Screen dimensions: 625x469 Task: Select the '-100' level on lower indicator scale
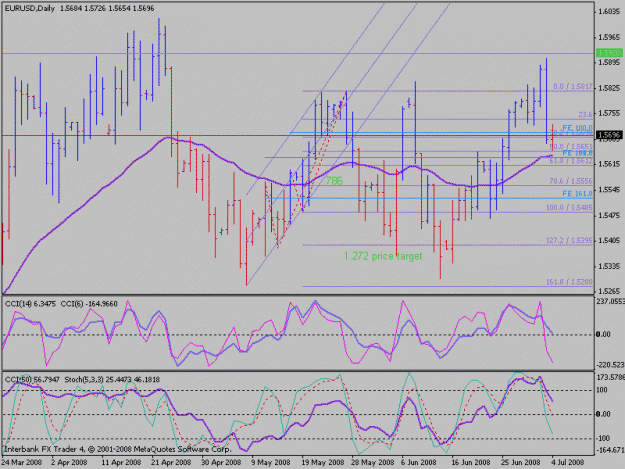[603, 438]
